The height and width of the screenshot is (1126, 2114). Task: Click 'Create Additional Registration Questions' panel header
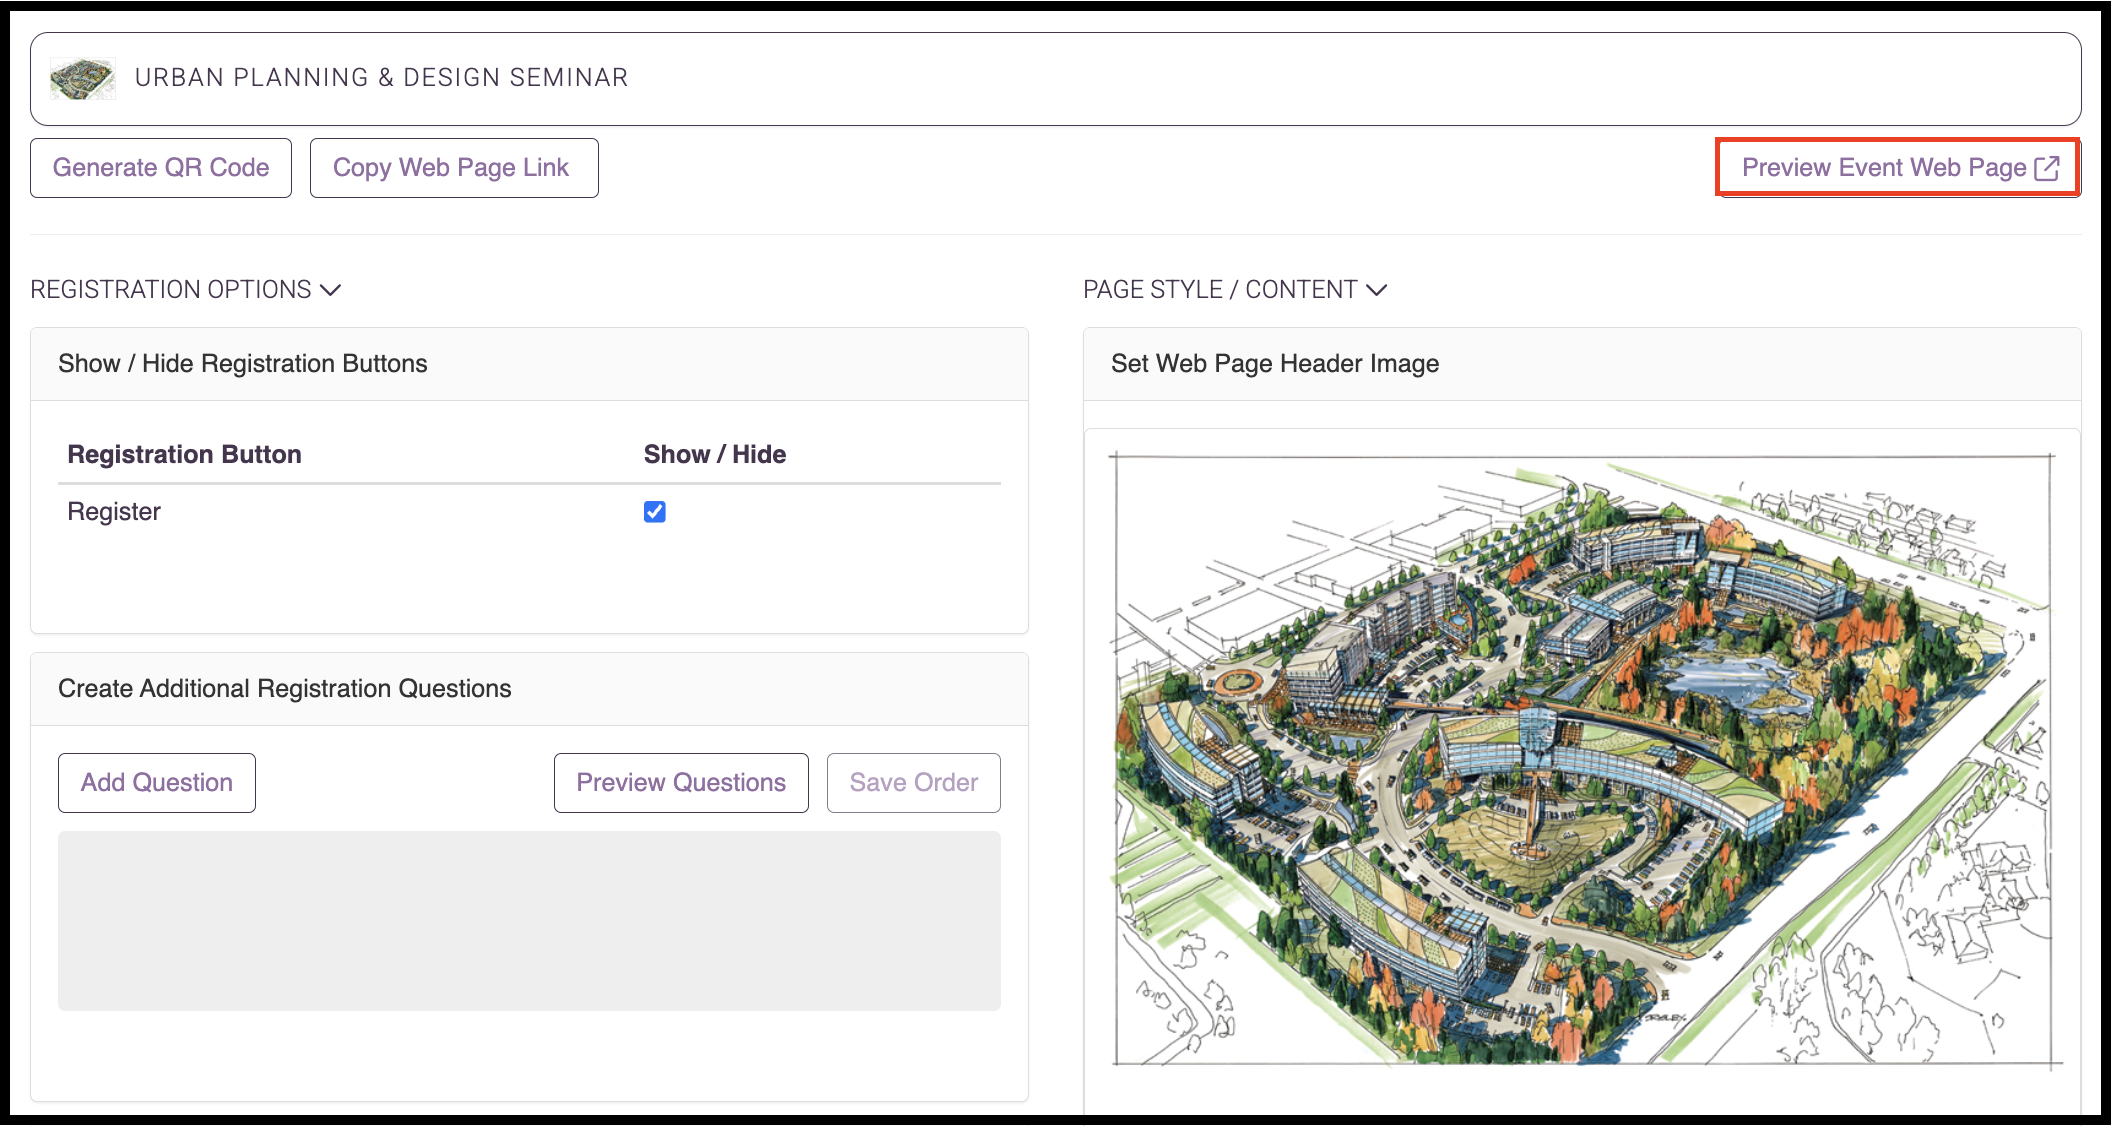(x=529, y=689)
